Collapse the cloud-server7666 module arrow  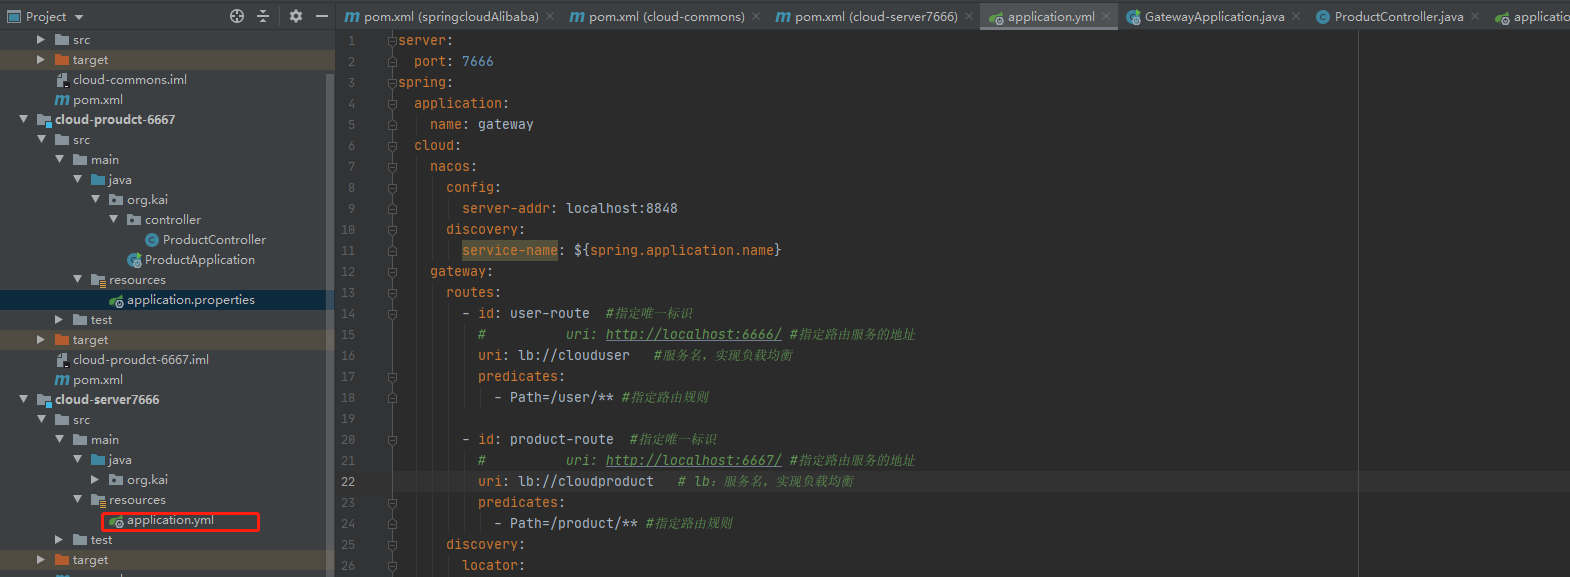pyautogui.click(x=23, y=399)
